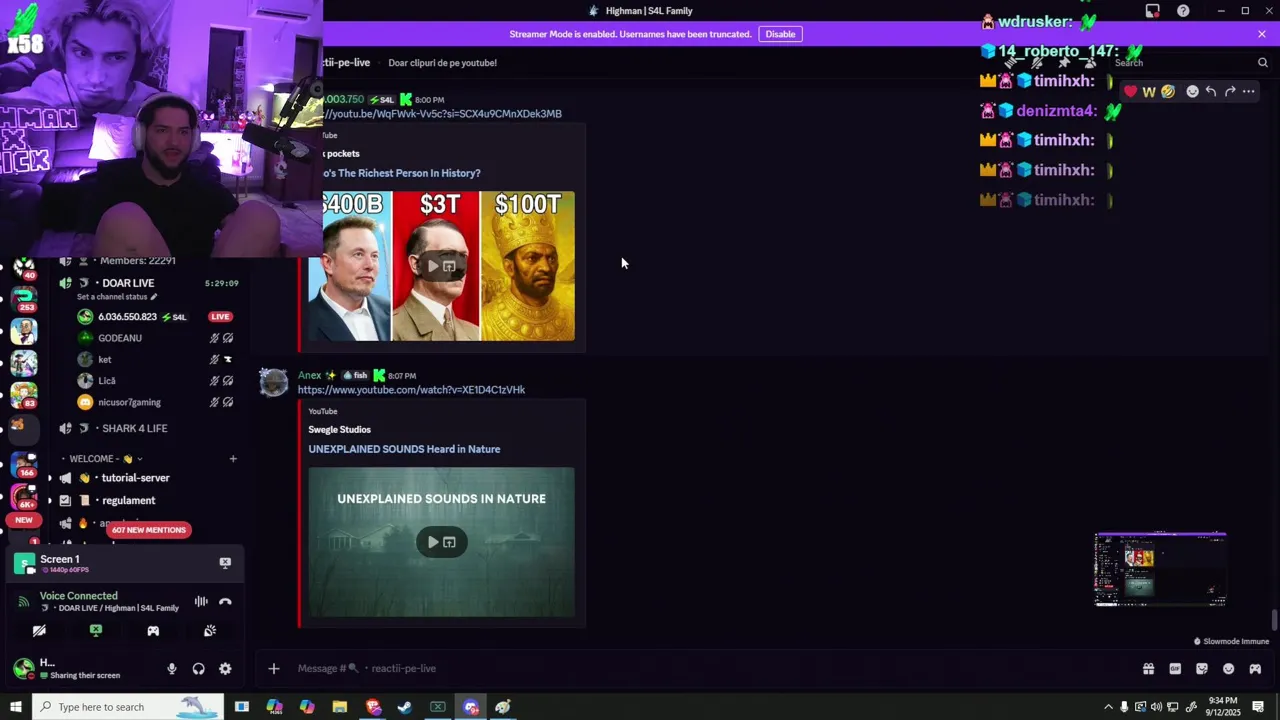Open Discord user settings gear

click(225, 669)
